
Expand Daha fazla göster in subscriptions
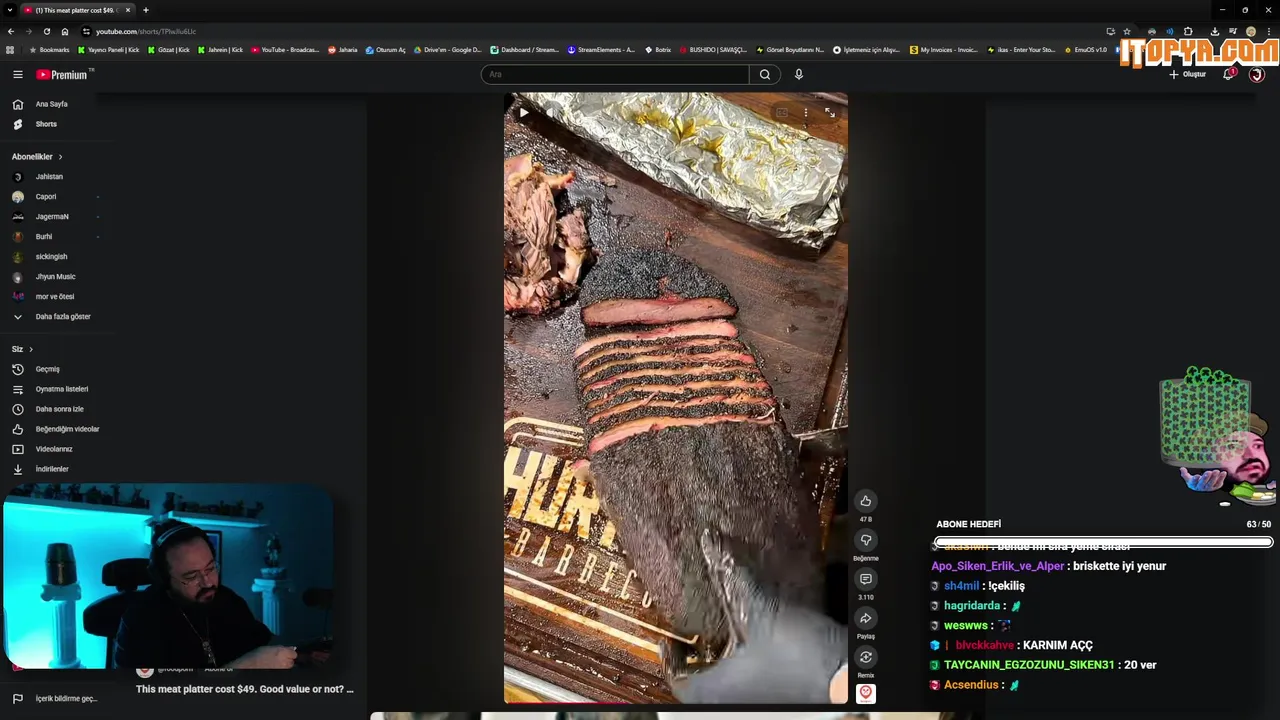click(x=62, y=317)
